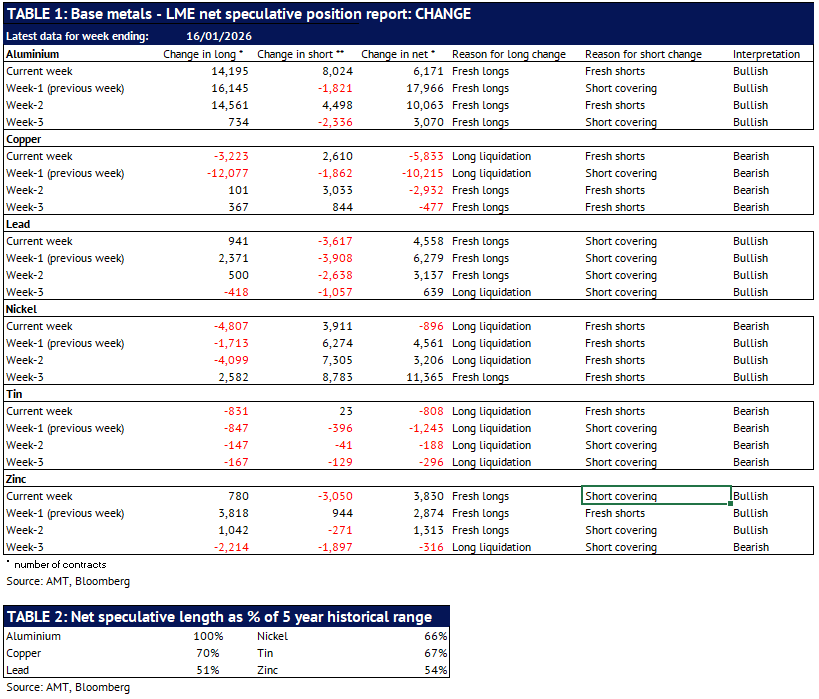Select the Zinc 54% value in Table 2
819x699 pixels.
(435, 670)
